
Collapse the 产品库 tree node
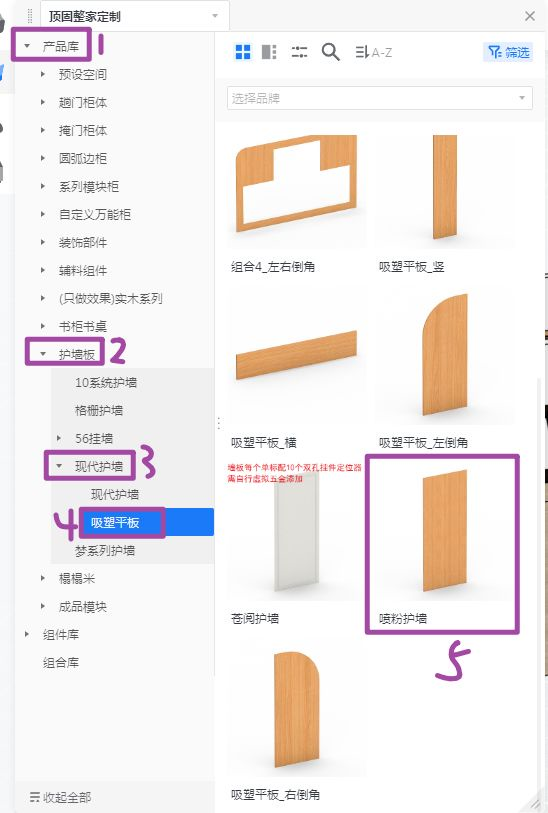point(27,46)
